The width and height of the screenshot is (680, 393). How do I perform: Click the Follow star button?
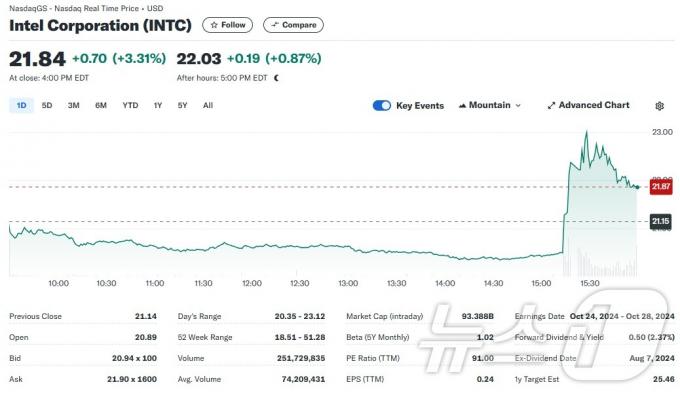click(227, 25)
